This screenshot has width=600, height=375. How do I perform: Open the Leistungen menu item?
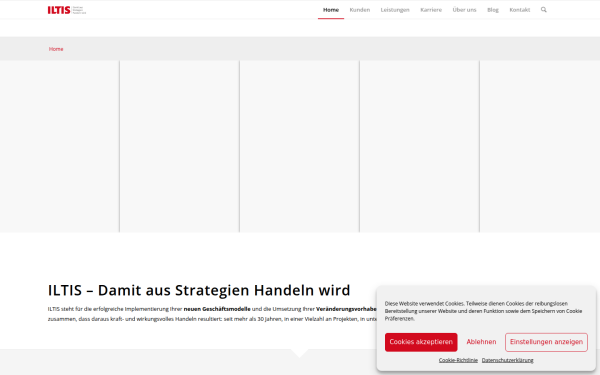[395, 10]
